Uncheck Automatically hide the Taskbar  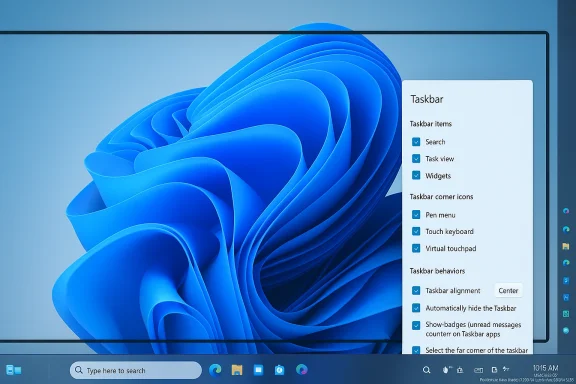click(x=416, y=308)
